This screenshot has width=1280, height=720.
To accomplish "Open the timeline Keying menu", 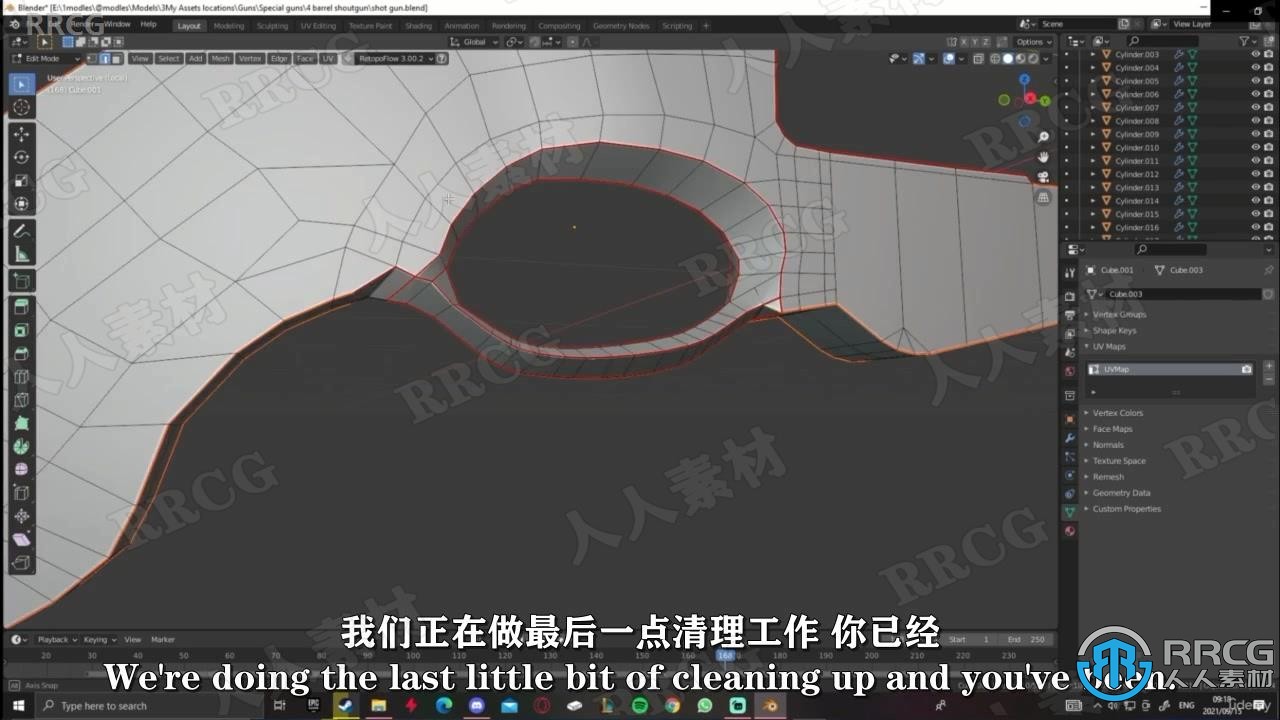I will (98, 639).
